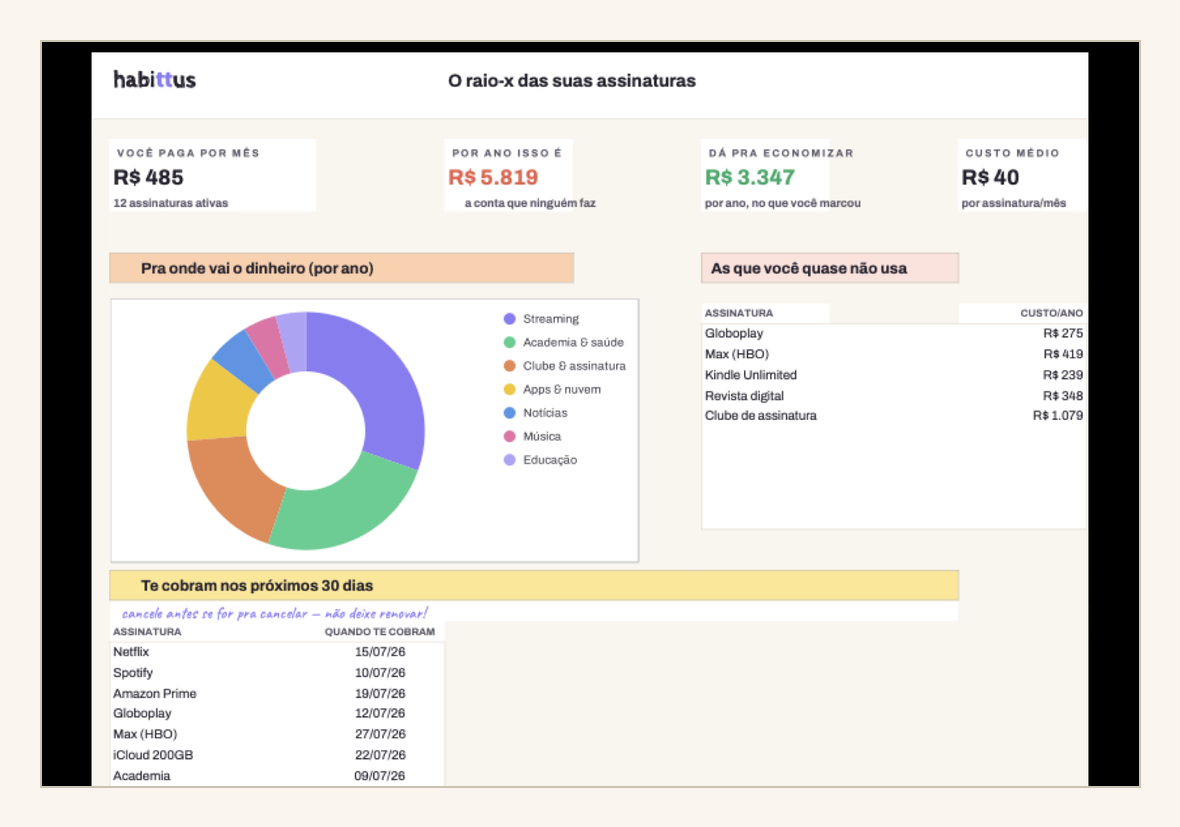Select the iCloud 200GB billing row
Image resolution: width=1180 pixels, height=827 pixels.
(x=277, y=755)
